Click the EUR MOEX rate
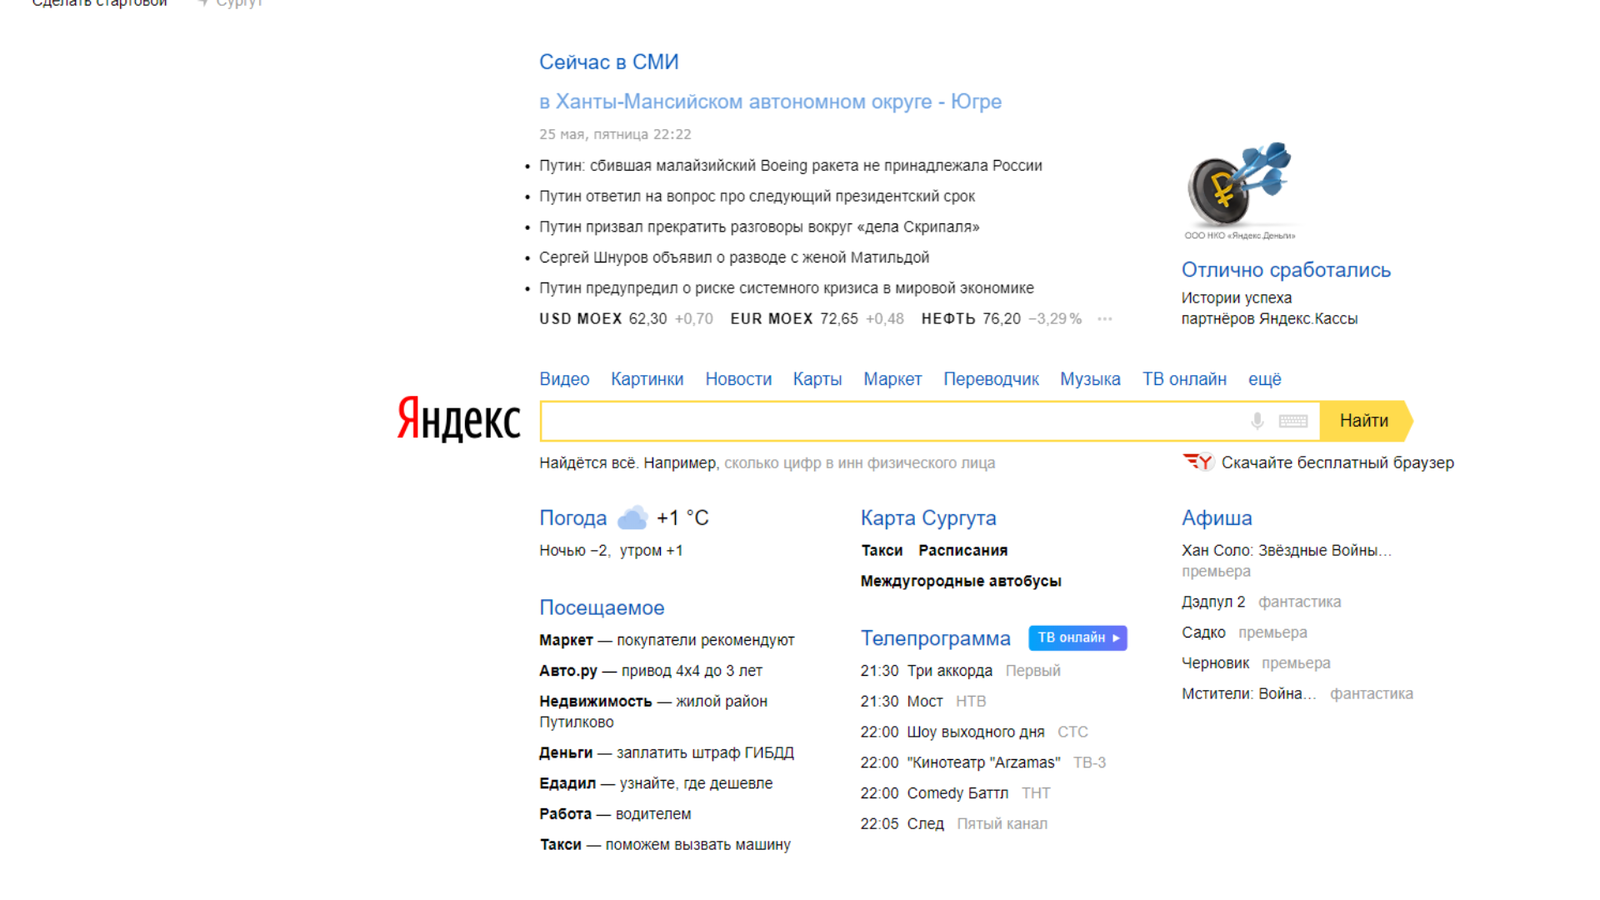The height and width of the screenshot is (900, 1600). 817,319
